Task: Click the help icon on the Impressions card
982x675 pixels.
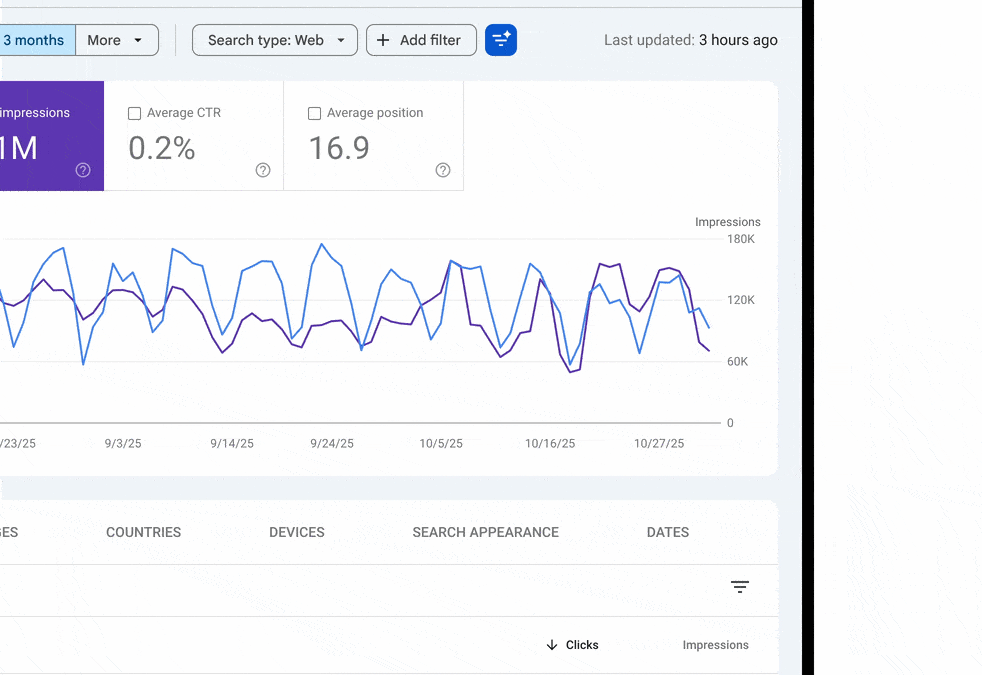Action: (83, 170)
